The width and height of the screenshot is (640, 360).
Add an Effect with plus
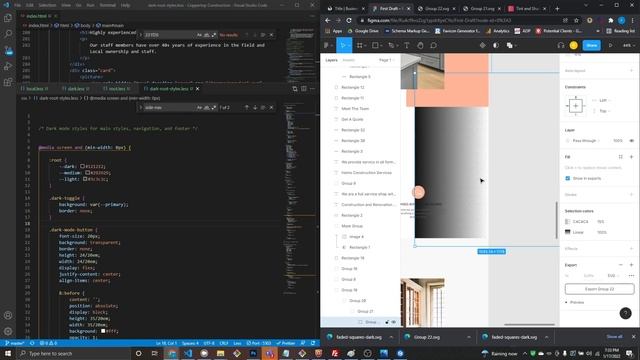[631, 249]
